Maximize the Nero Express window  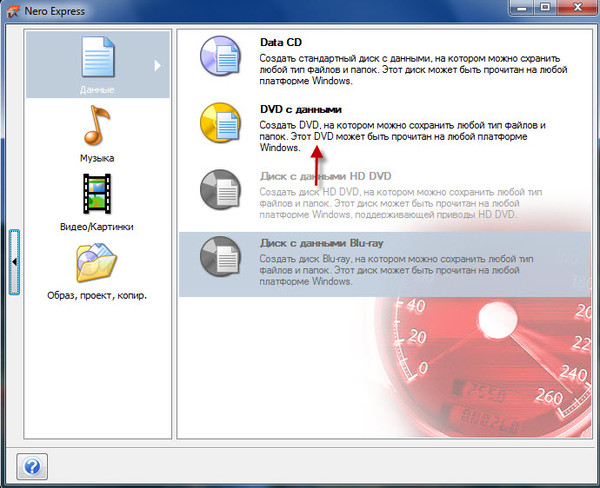tap(545, 7)
